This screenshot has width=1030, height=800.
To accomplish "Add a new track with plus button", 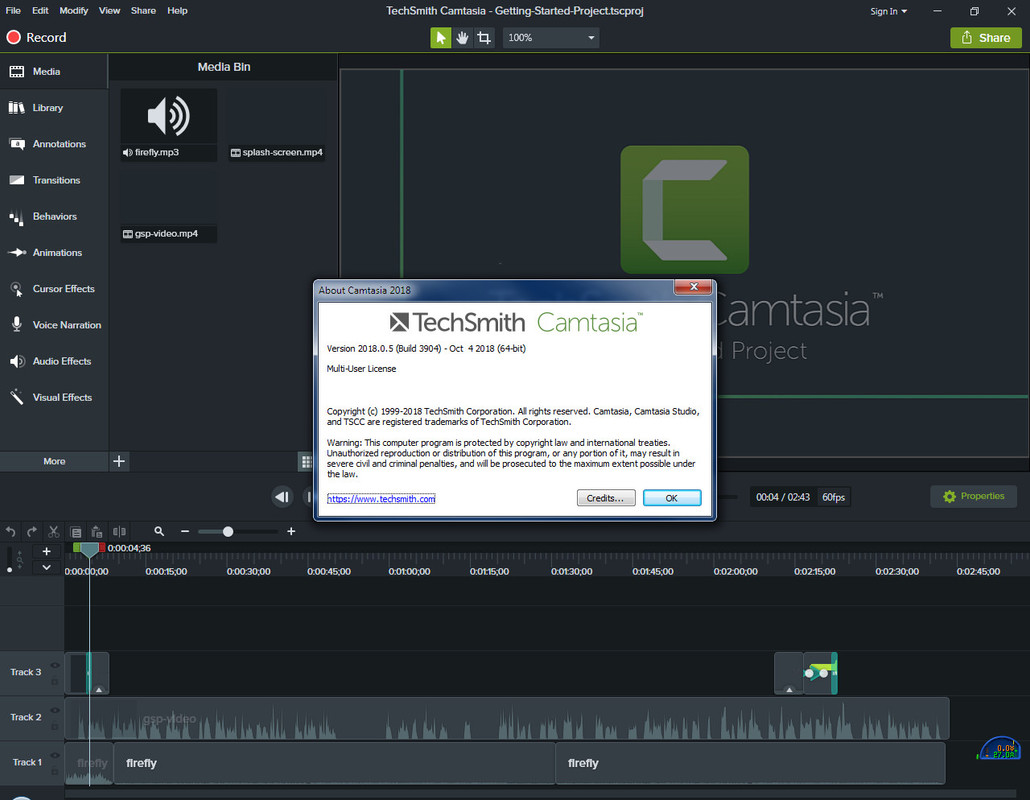I will pos(46,551).
